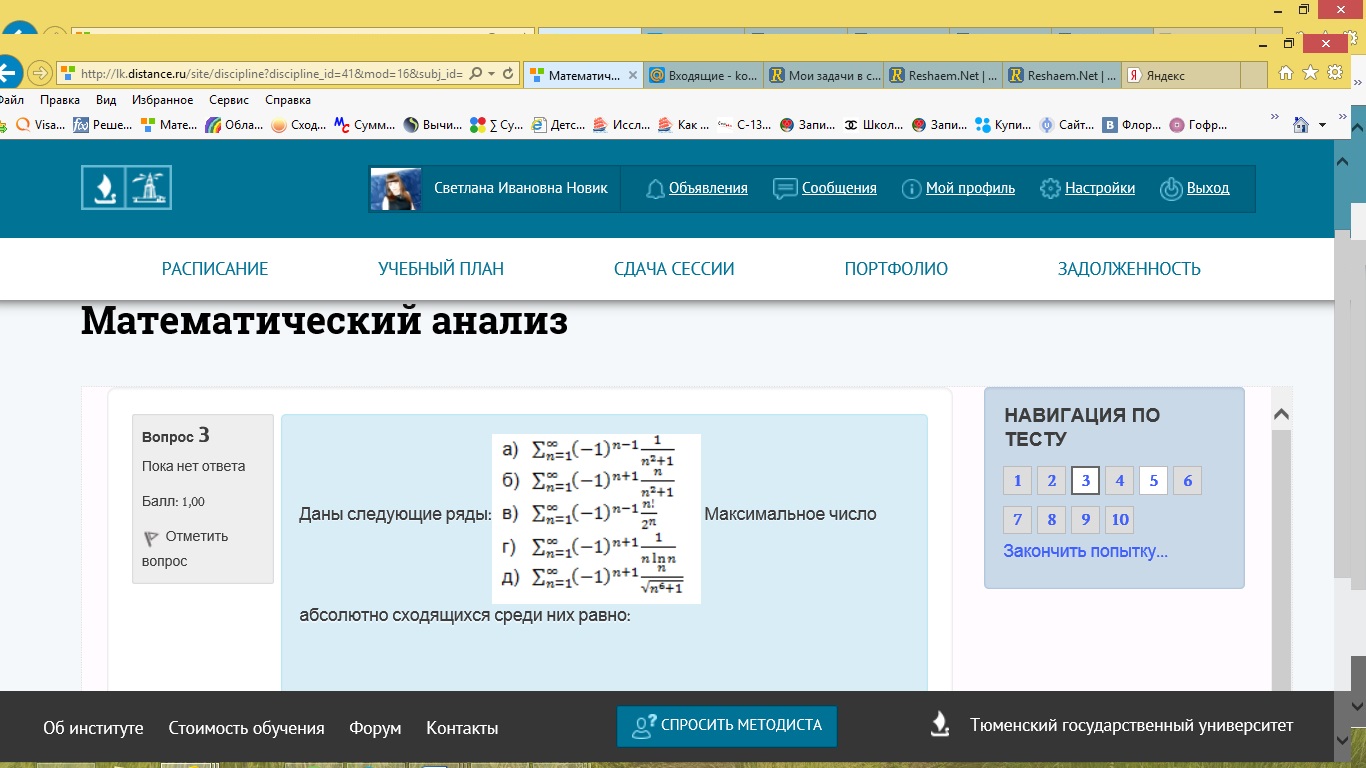Click СПРОСИТЬ МЕТОДИСТА button
This screenshot has width=1366, height=768.
point(726,726)
